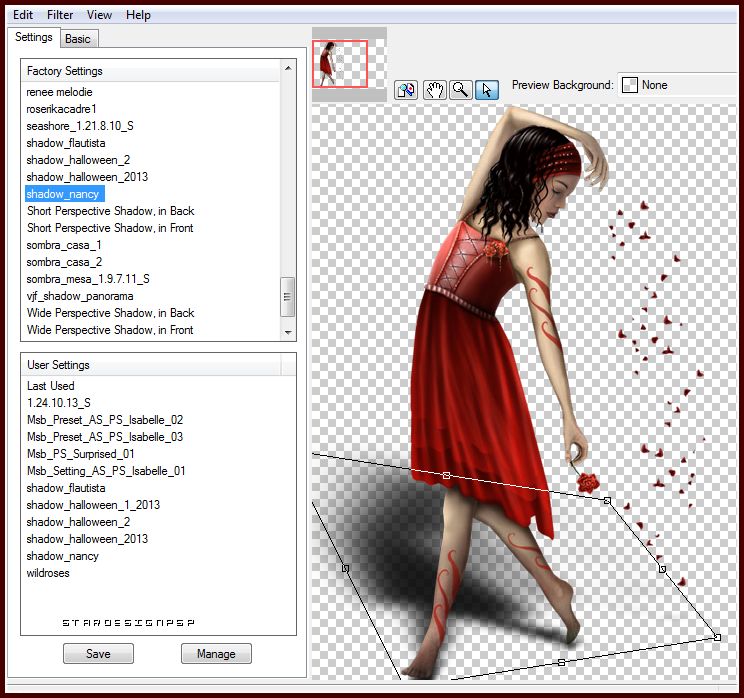Screen dimensions: 744x698
Task: Select the Zoom magnifier tool
Action: (x=460, y=89)
